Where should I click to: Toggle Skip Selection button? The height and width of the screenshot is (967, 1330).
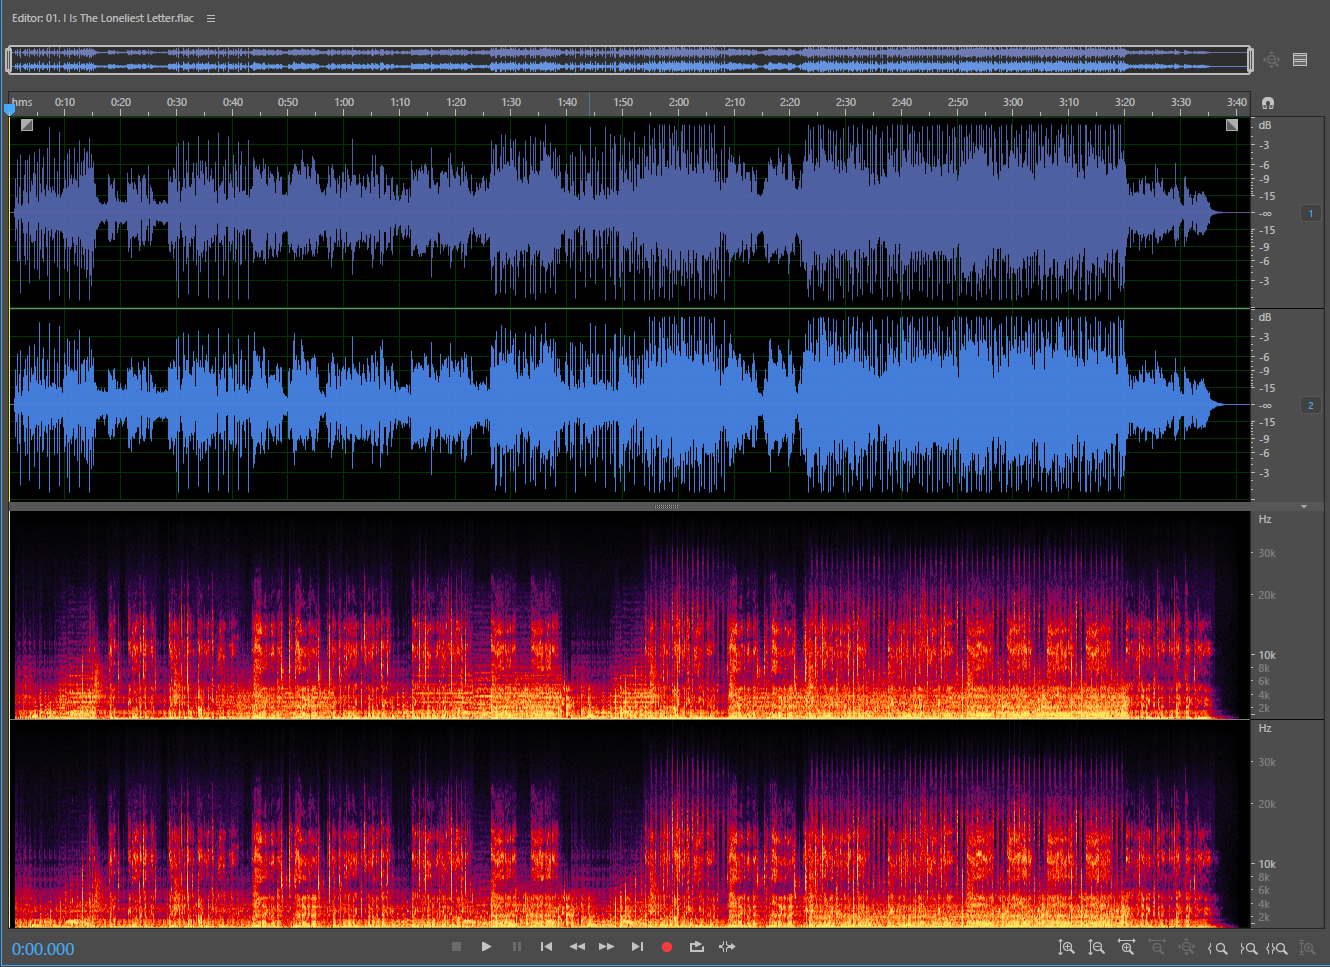(727, 946)
